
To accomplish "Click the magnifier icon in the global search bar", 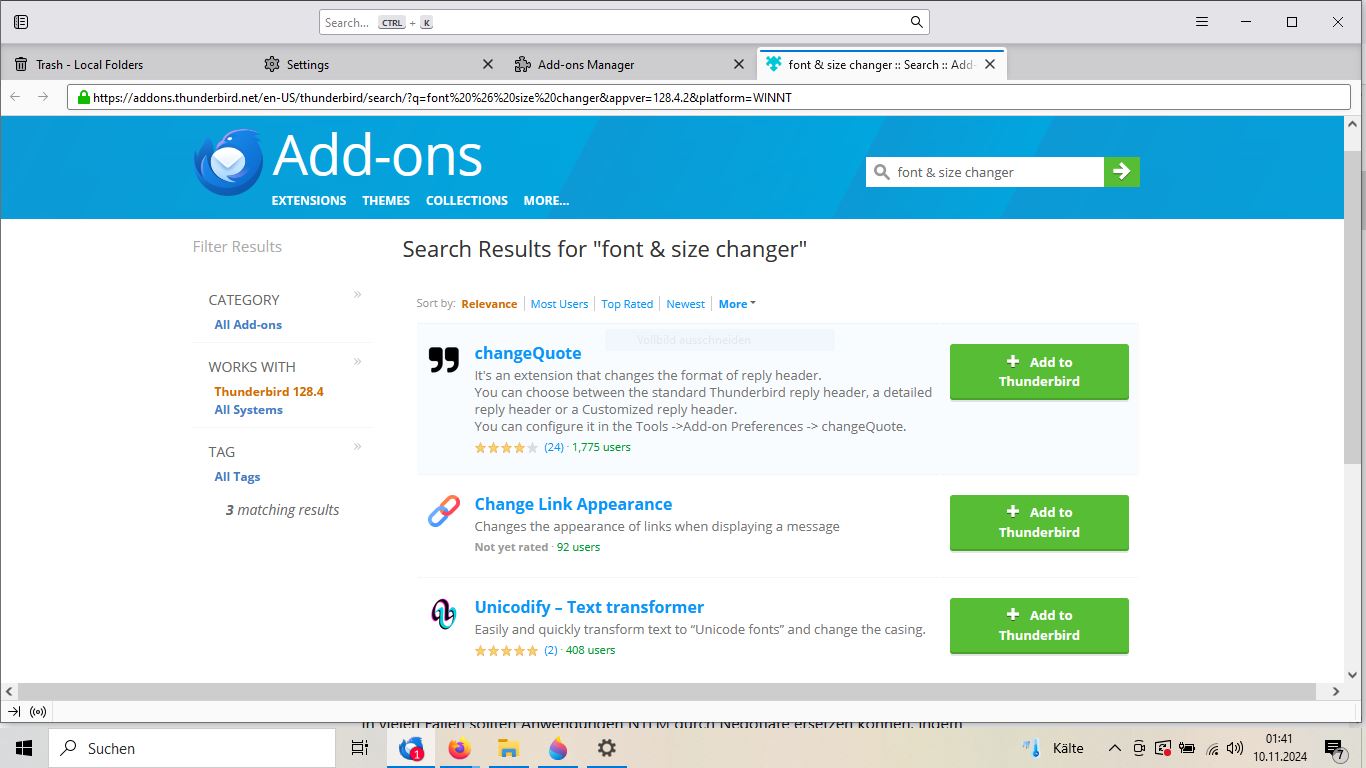I will pyautogui.click(x=916, y=22).
